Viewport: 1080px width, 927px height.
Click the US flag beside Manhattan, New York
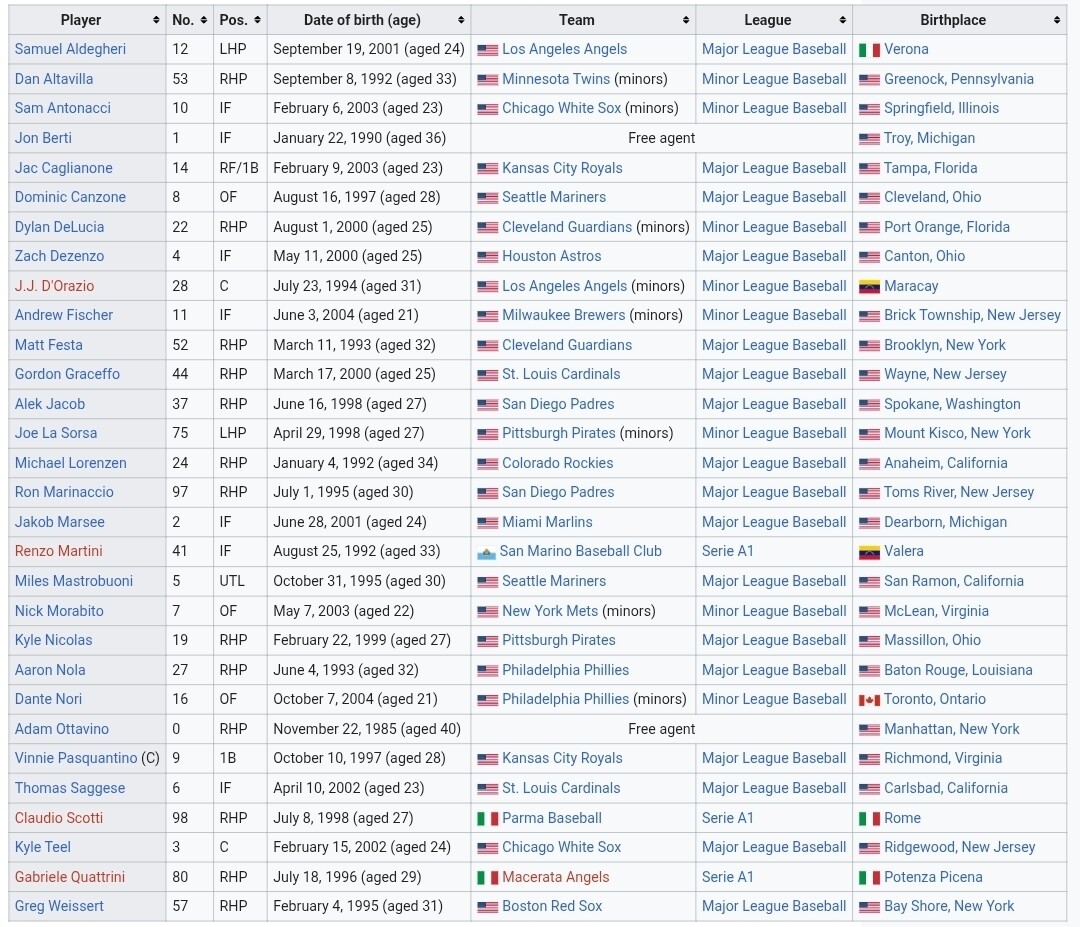(x=869, y=729)
